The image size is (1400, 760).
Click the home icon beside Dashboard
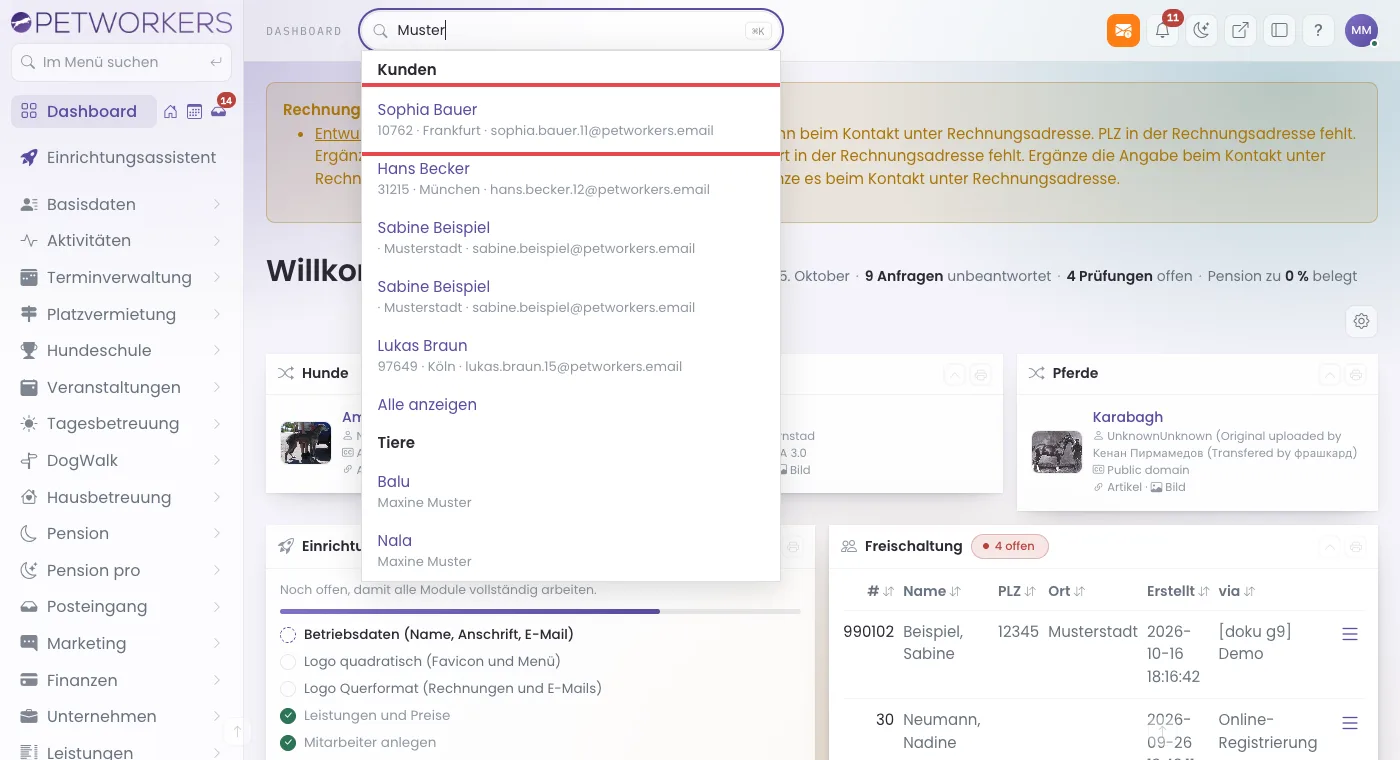coord(170,112)
